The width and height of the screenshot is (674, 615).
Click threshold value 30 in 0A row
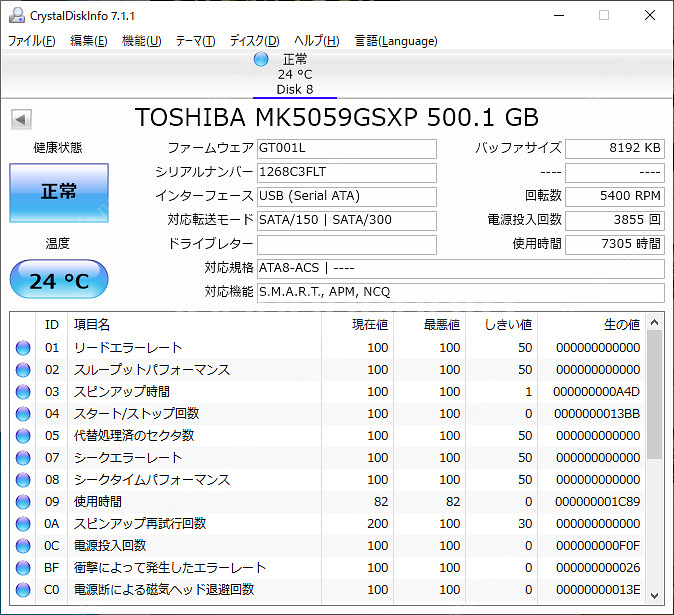pyautogui.click(x=525, y=523)
